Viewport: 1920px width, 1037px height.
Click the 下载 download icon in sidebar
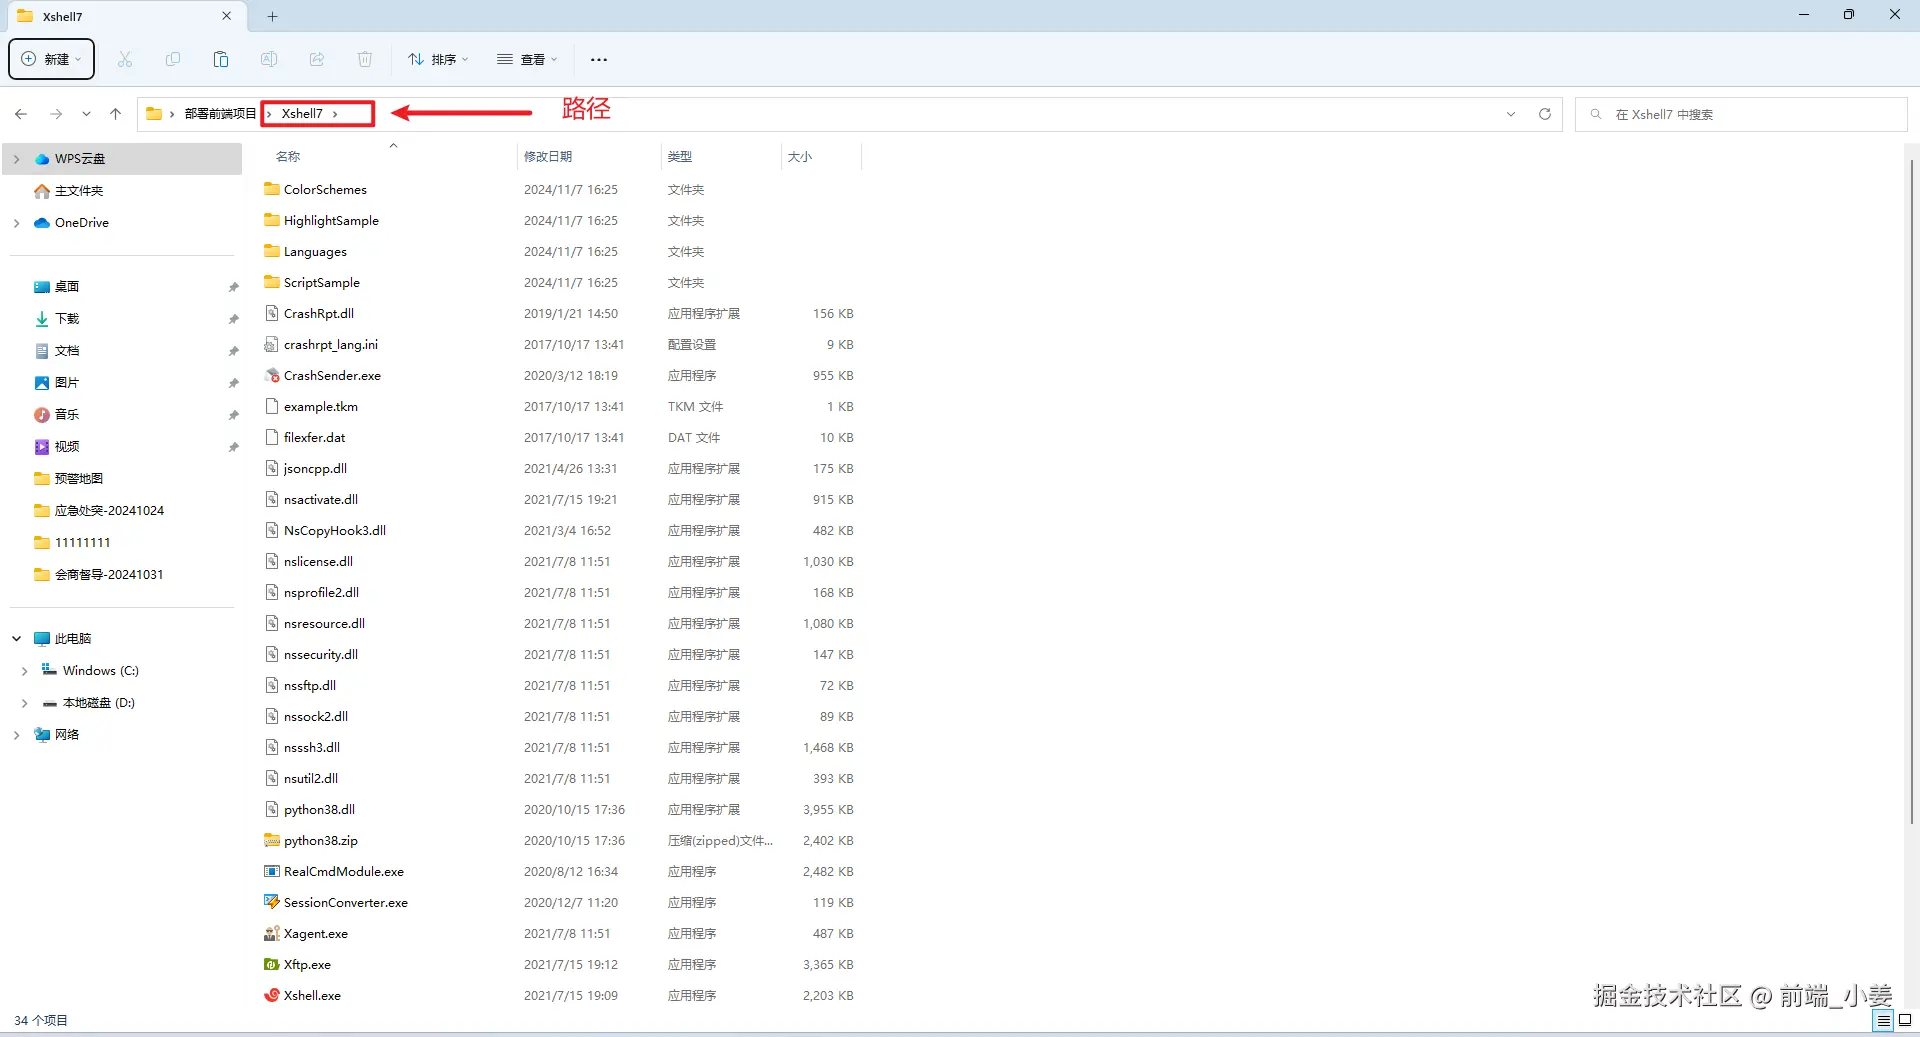point(42,318)
